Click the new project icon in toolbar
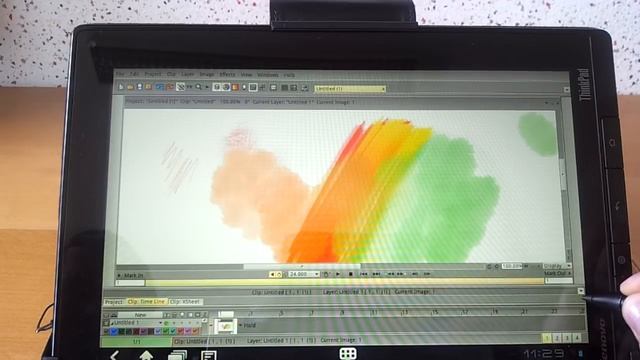The width and height of the screenshot is (640, 360). pyautogui.click(x=121, y=87)
